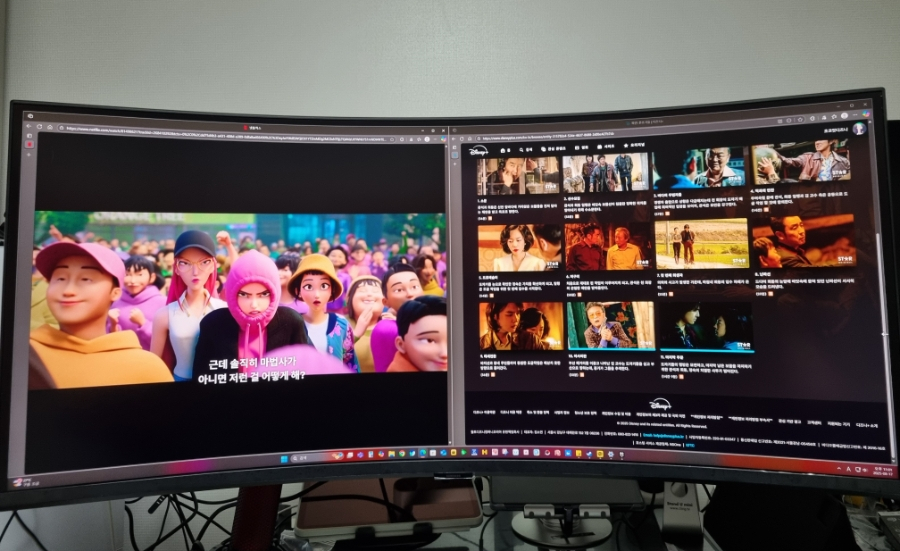Click the Disney+ logo in the header
The height and width of the screenshot is (551, 900).
tap(479, 150)
